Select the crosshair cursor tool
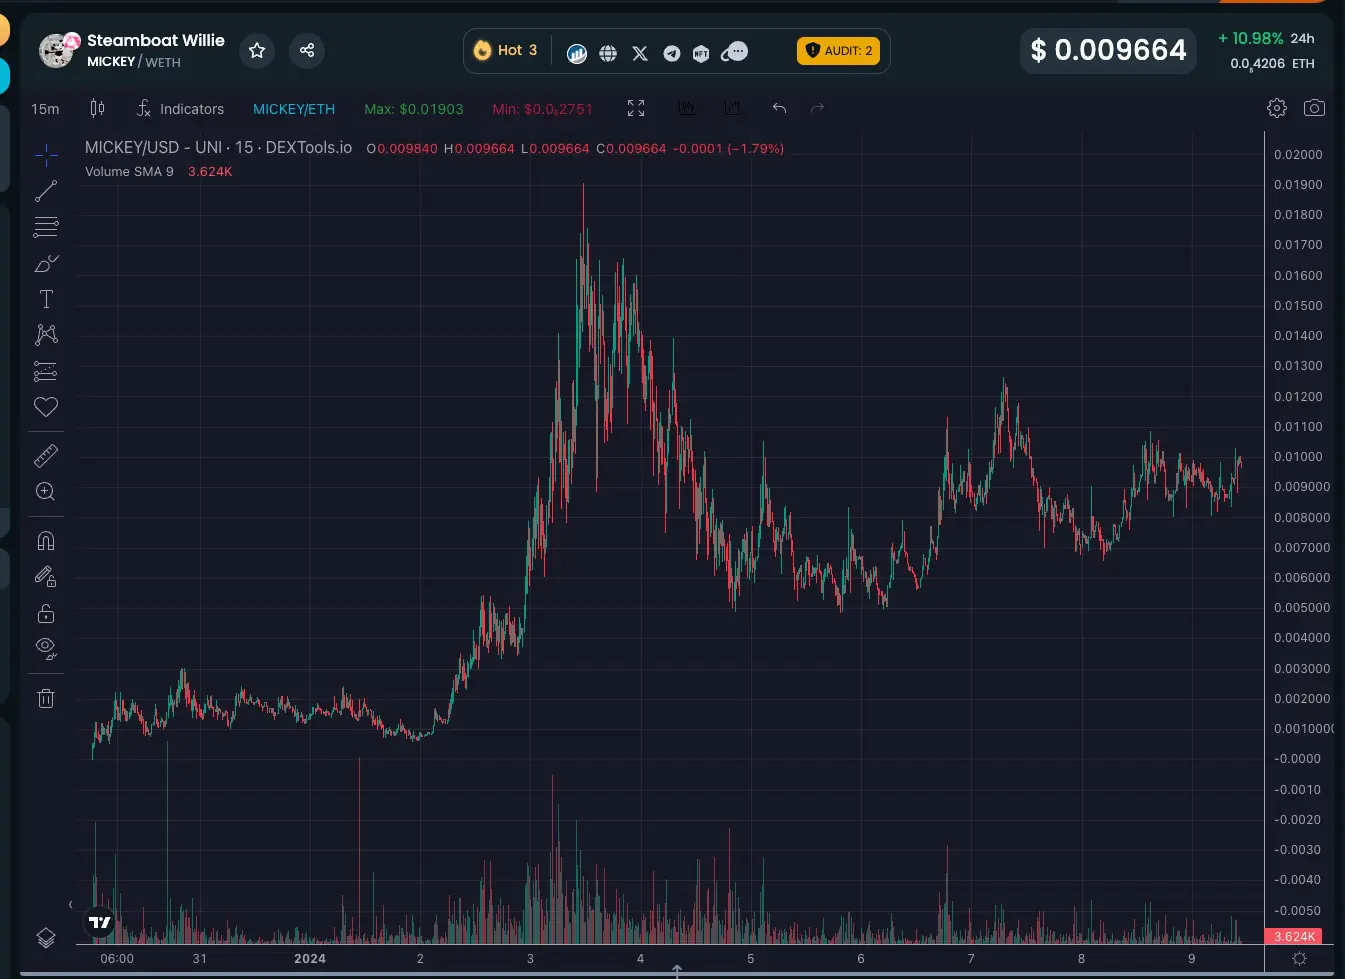Screen dimensions: 1345x979 46,155
